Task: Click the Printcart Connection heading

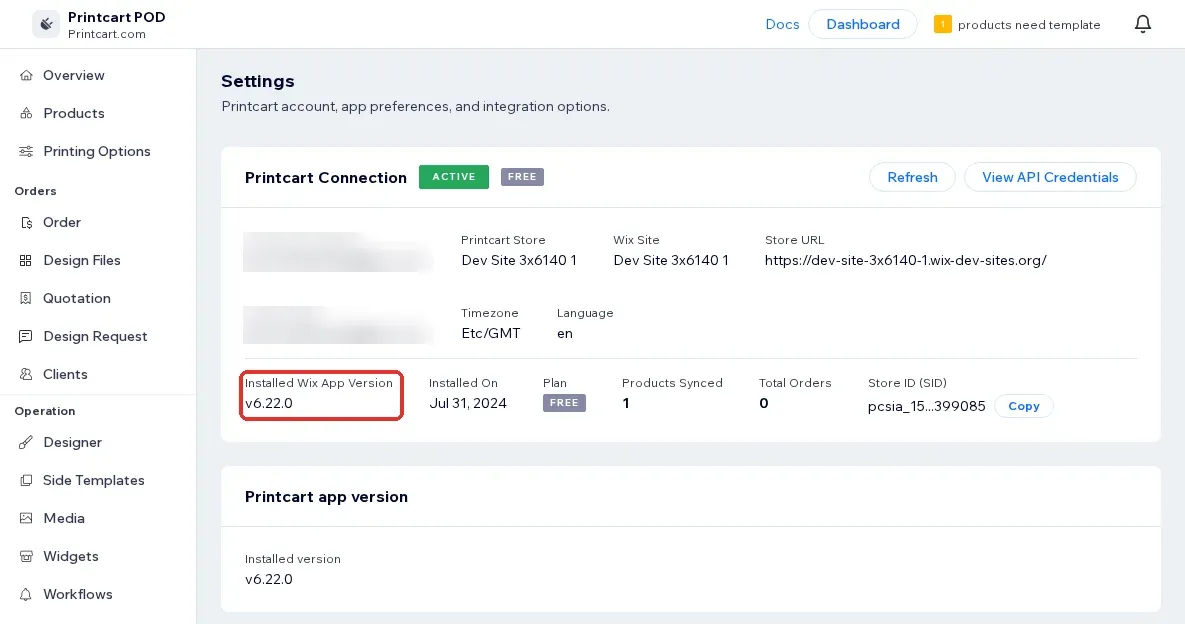Action: click(326, 178)
